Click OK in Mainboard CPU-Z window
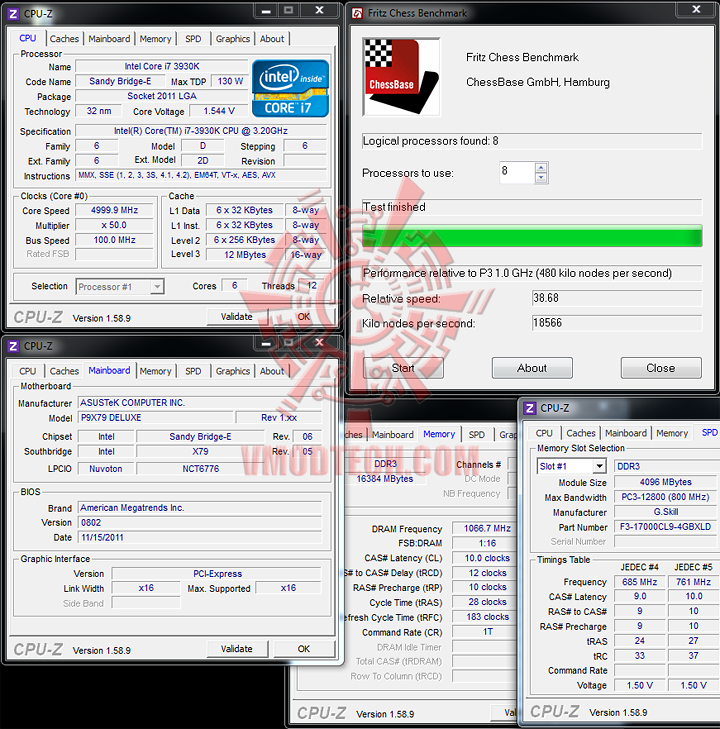The height and width of the screenshot is (729, 720). click(x=304, y=649)
